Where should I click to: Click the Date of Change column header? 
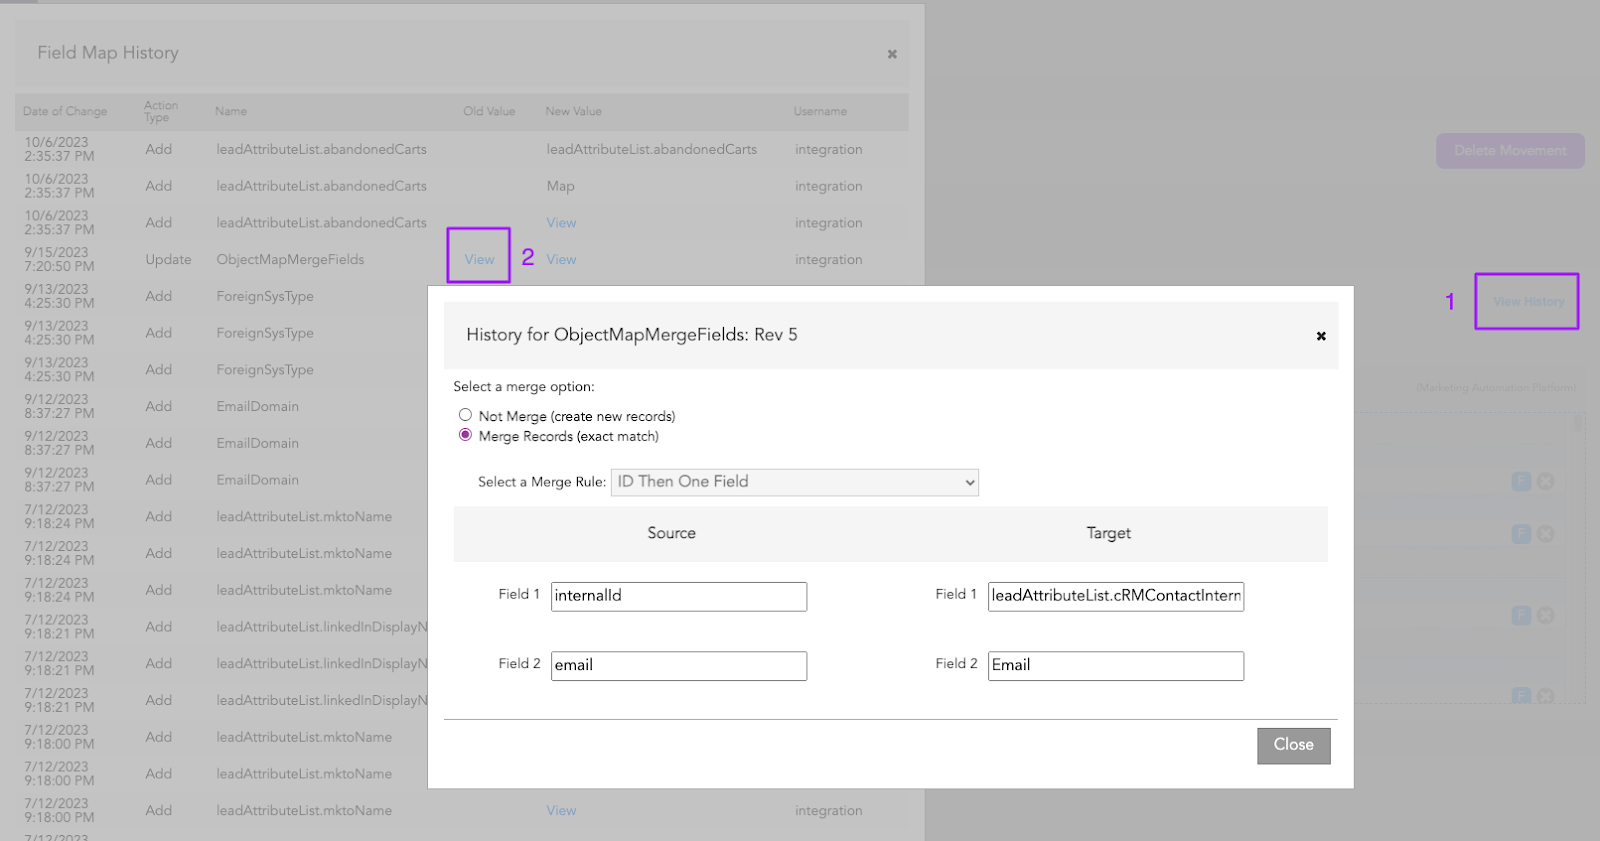tap(65, 111)
